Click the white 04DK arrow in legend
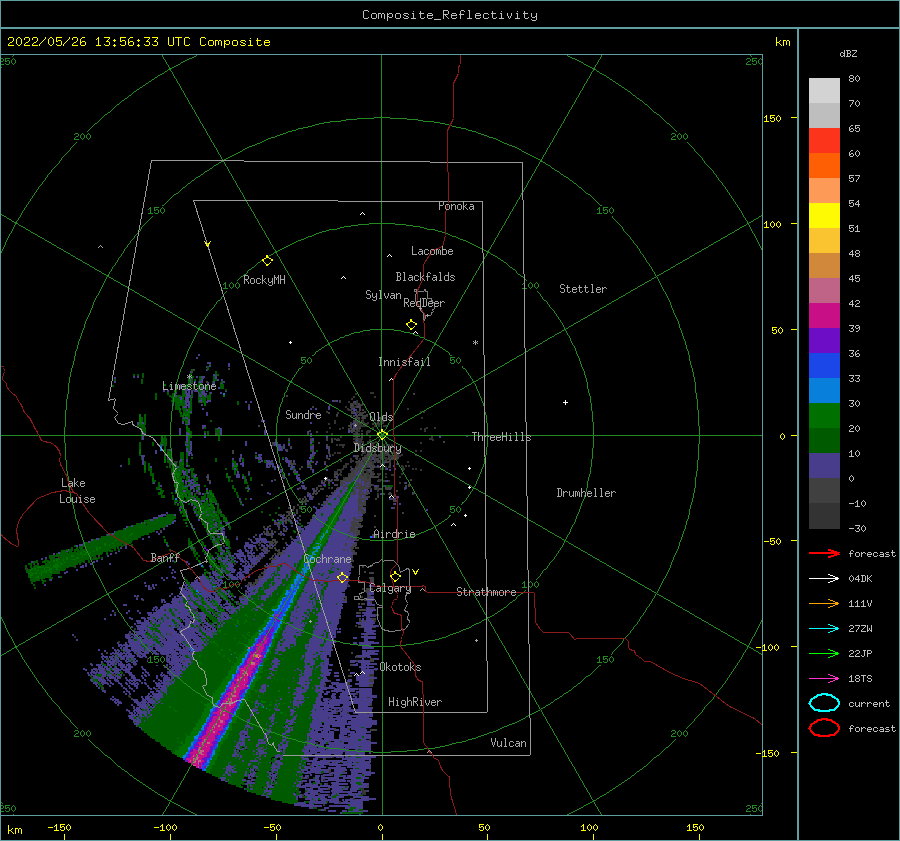The image size is (900, 841). pyautogui.click(x=824, y=579)
